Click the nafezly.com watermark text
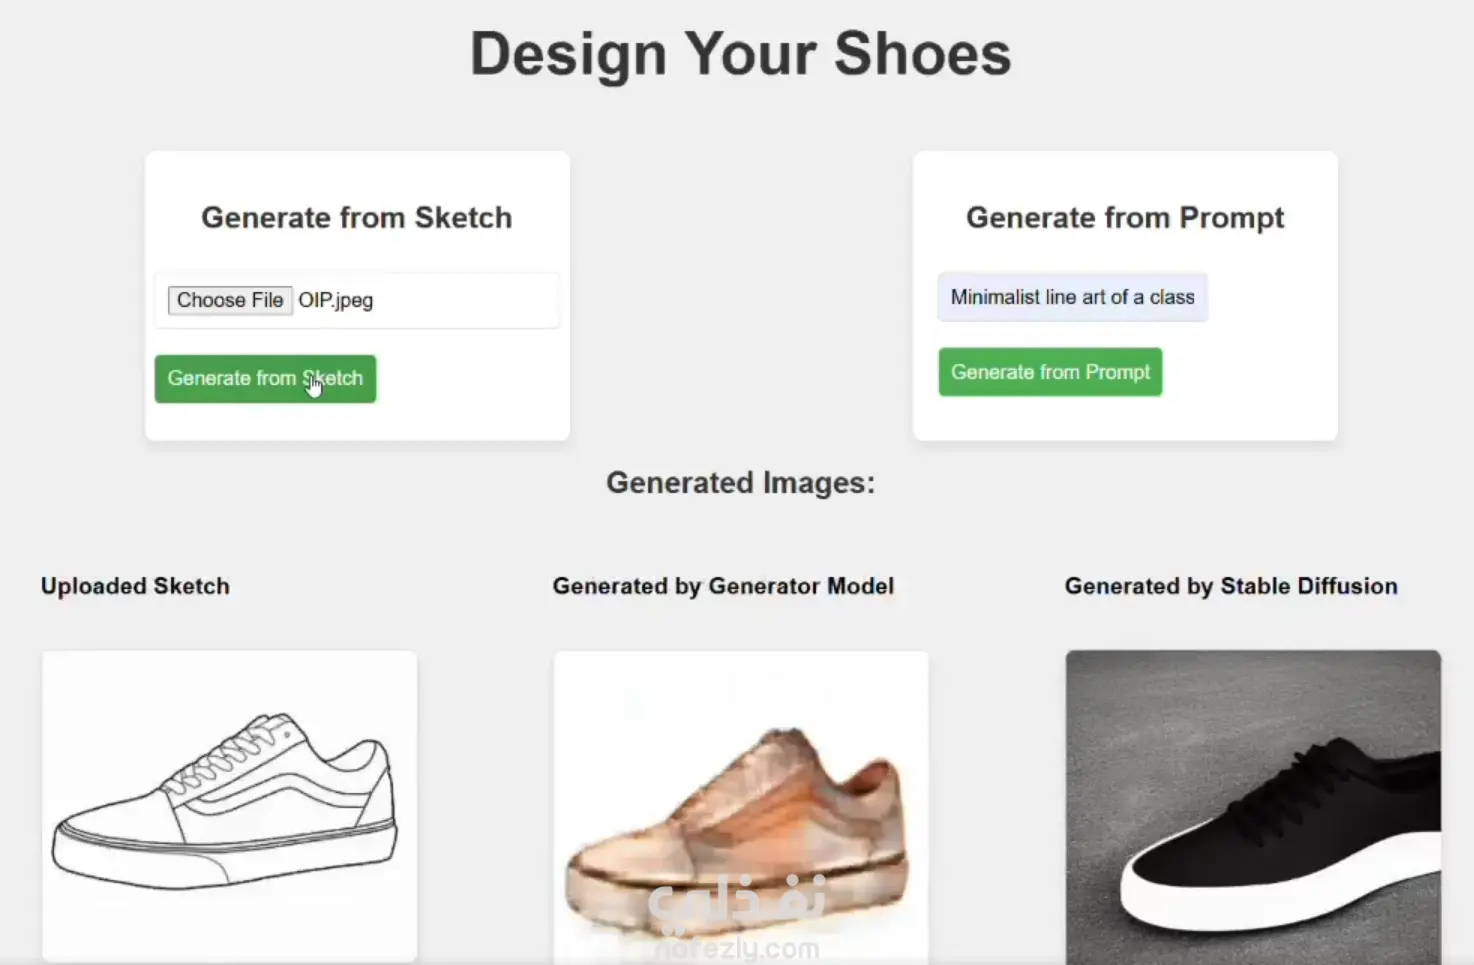Screen dimensions: 1474x965 click(738, 949)
